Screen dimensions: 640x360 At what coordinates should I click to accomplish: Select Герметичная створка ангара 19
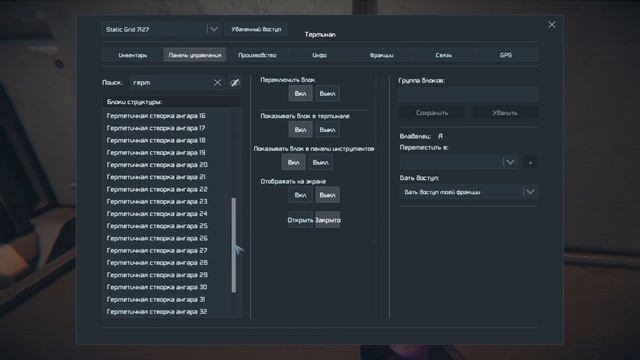point(165,153)
